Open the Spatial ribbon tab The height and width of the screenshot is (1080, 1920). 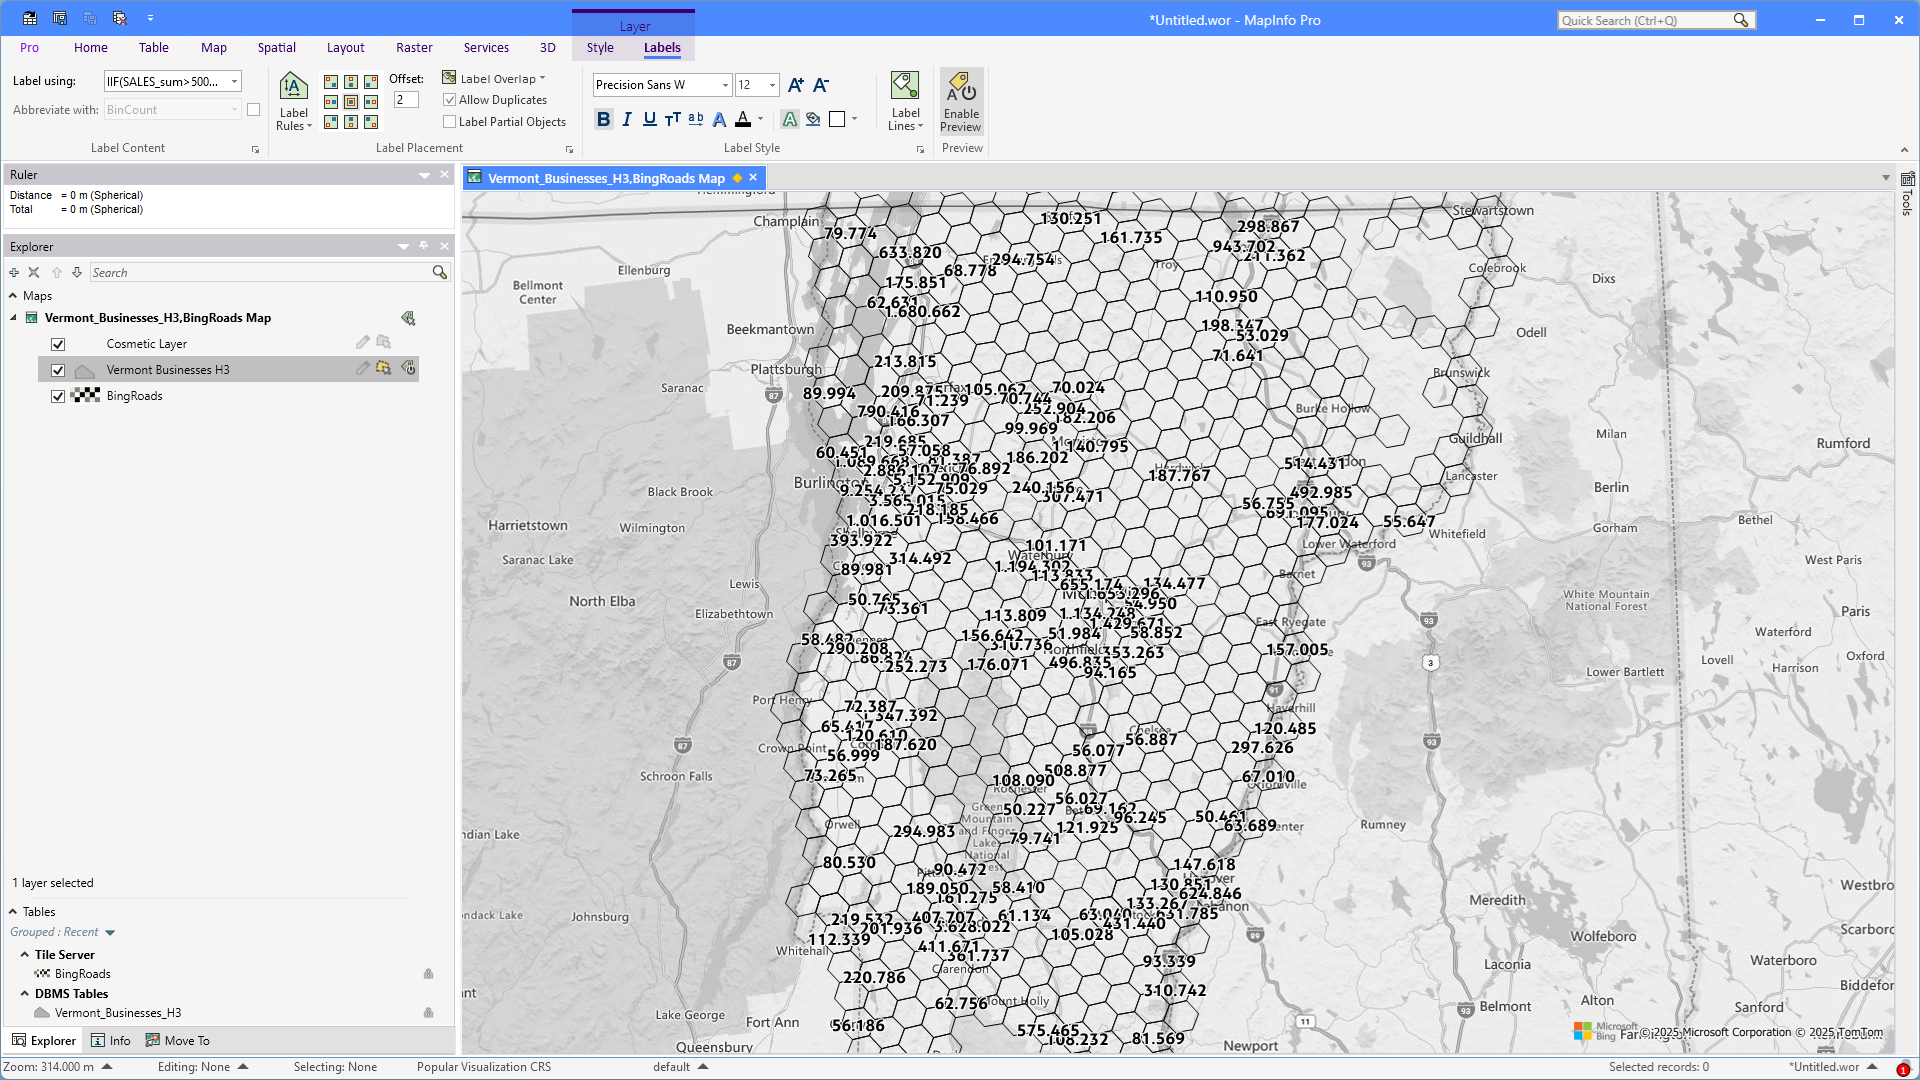[276, 47]
